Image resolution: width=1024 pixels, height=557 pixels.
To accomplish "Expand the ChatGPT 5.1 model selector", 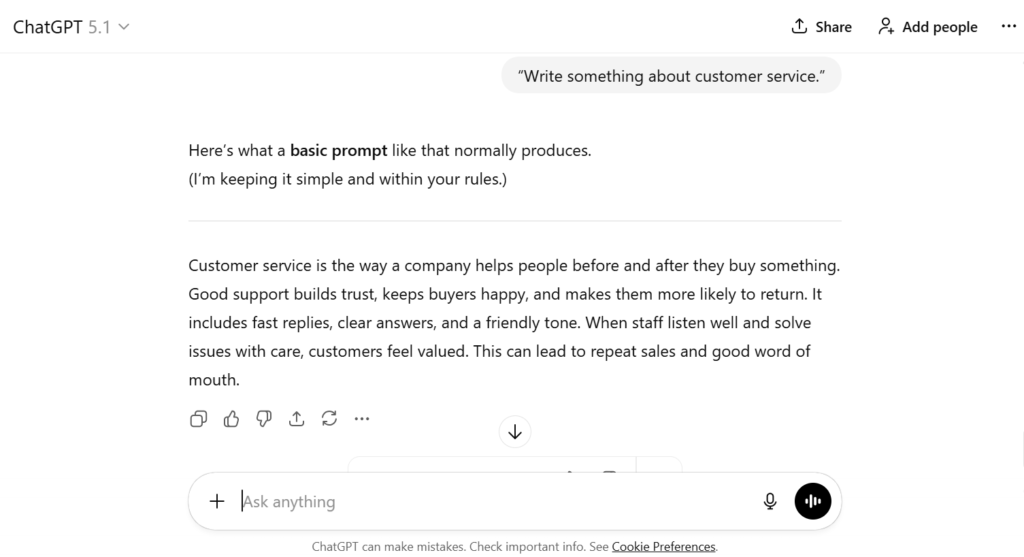I will (x=71, y=27).
